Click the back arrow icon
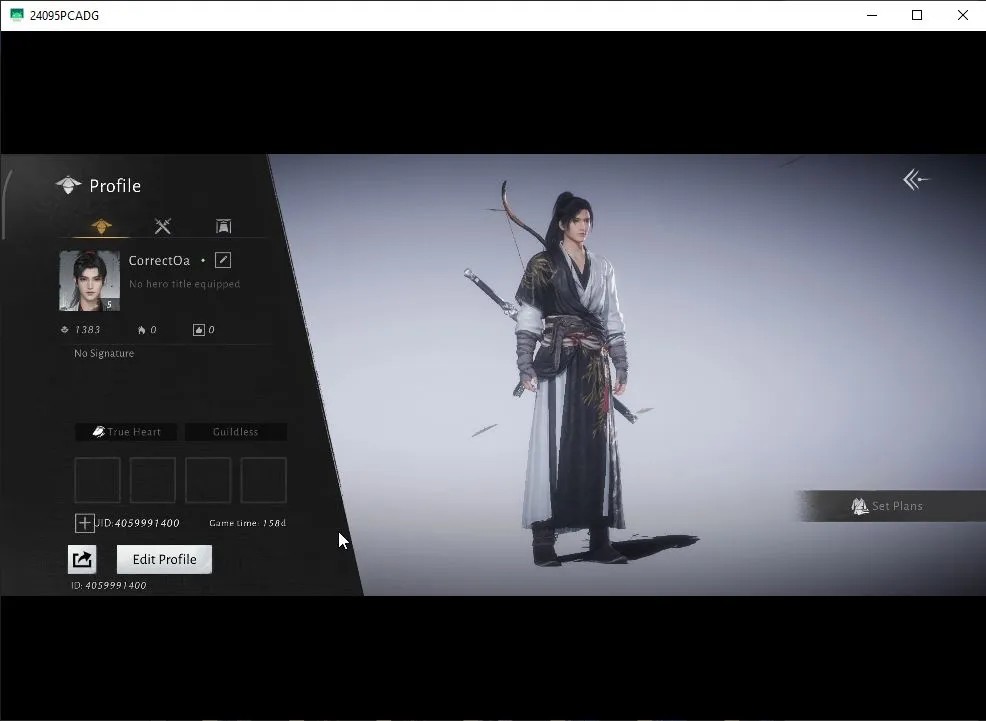The image size is (986, 721). pyautogui.click(x=916, y=180)
